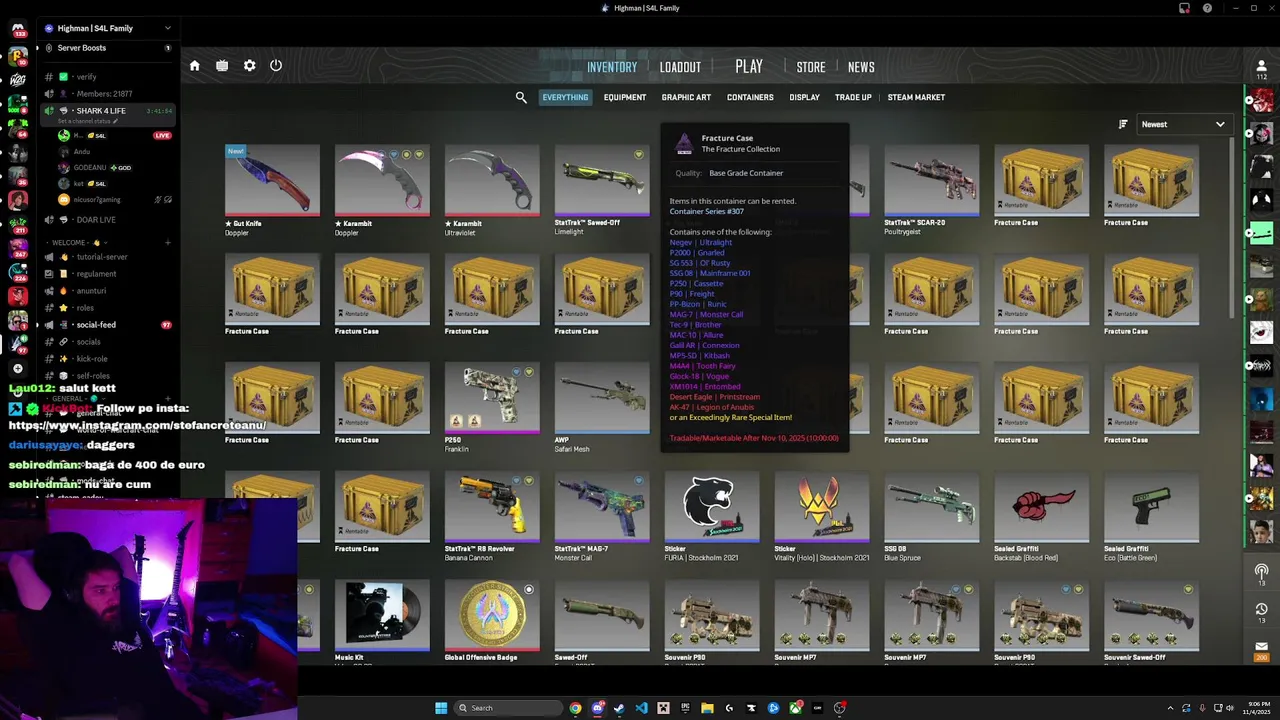1280x720 pixels.
Task: Open the kick-role channel
Action: click(108, 358)
